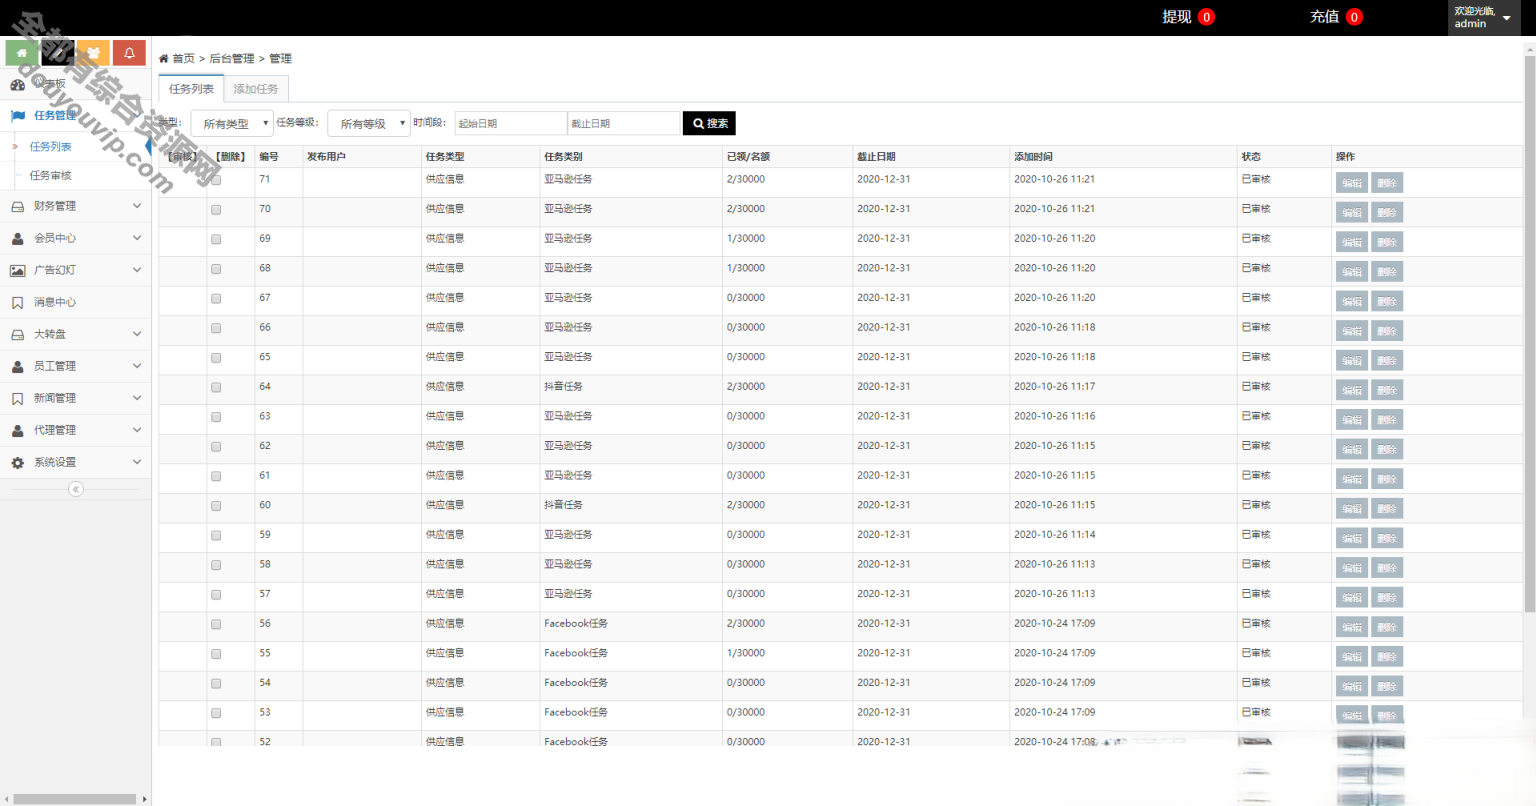
Task: Click the red bell notification shortcut
Action: pos(129,53)
